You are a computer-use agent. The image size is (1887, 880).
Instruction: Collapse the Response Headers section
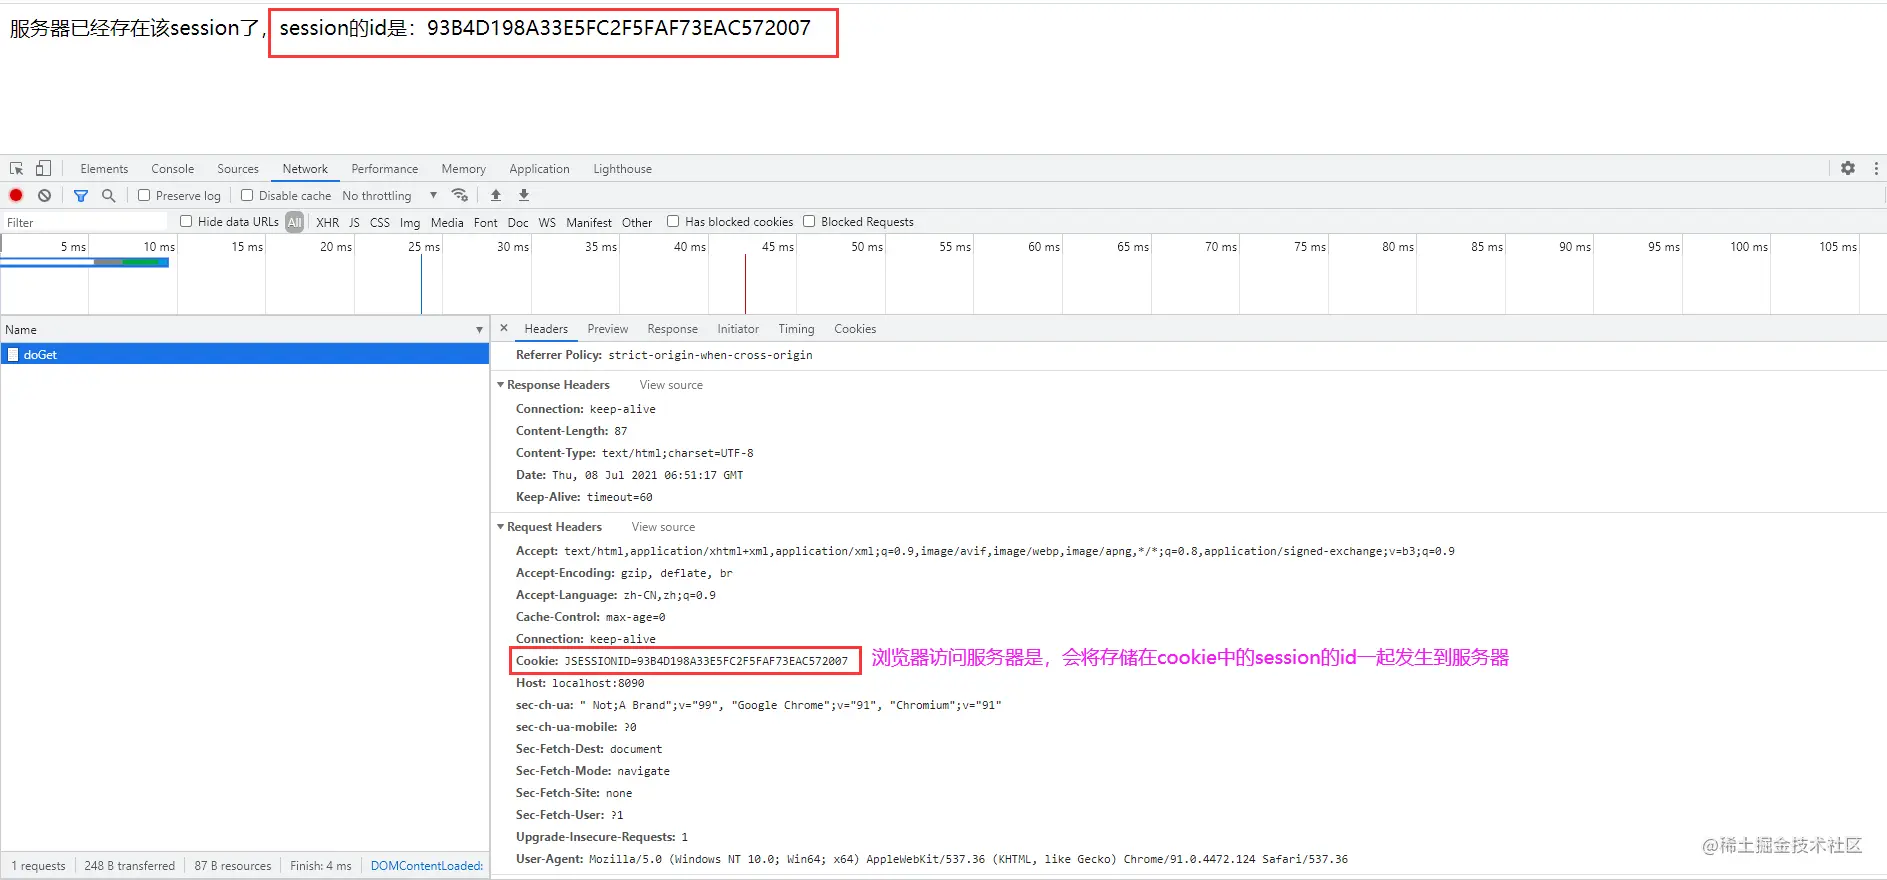[501, 385]
